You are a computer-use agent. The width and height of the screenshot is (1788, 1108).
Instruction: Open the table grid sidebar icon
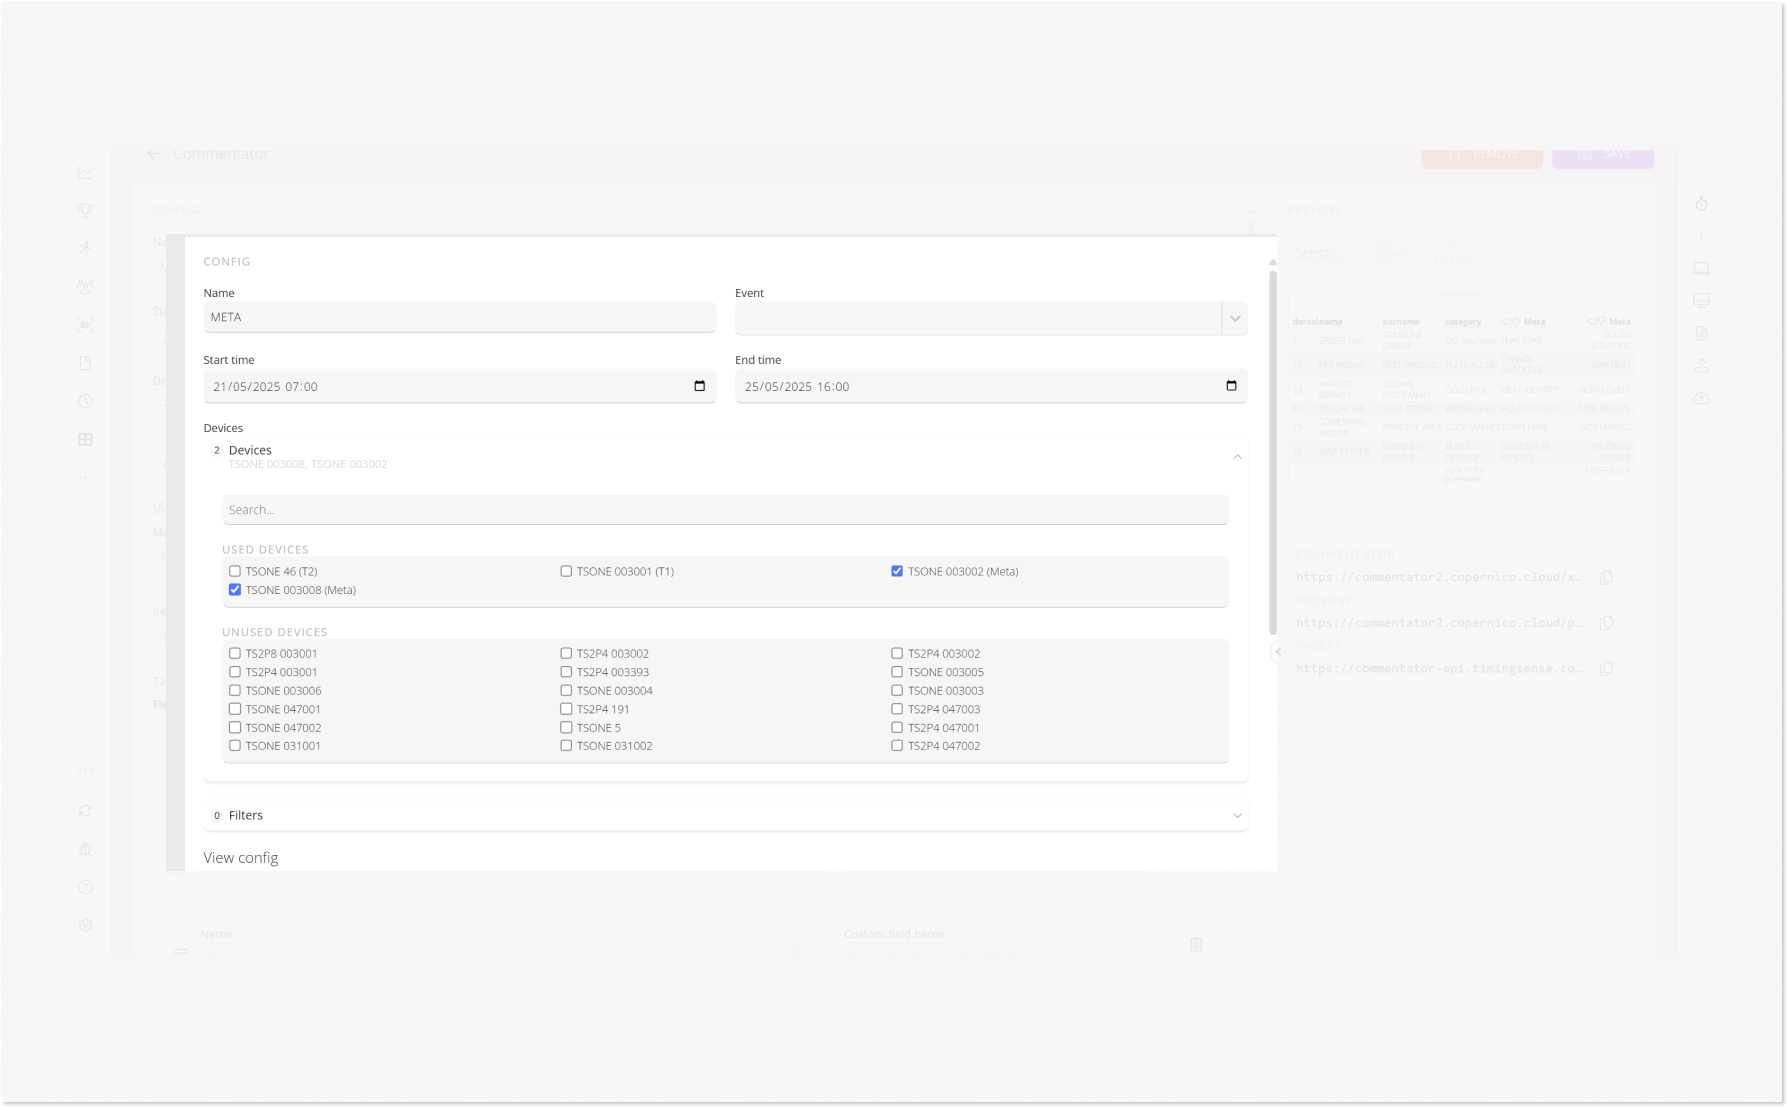coord(85,439)
